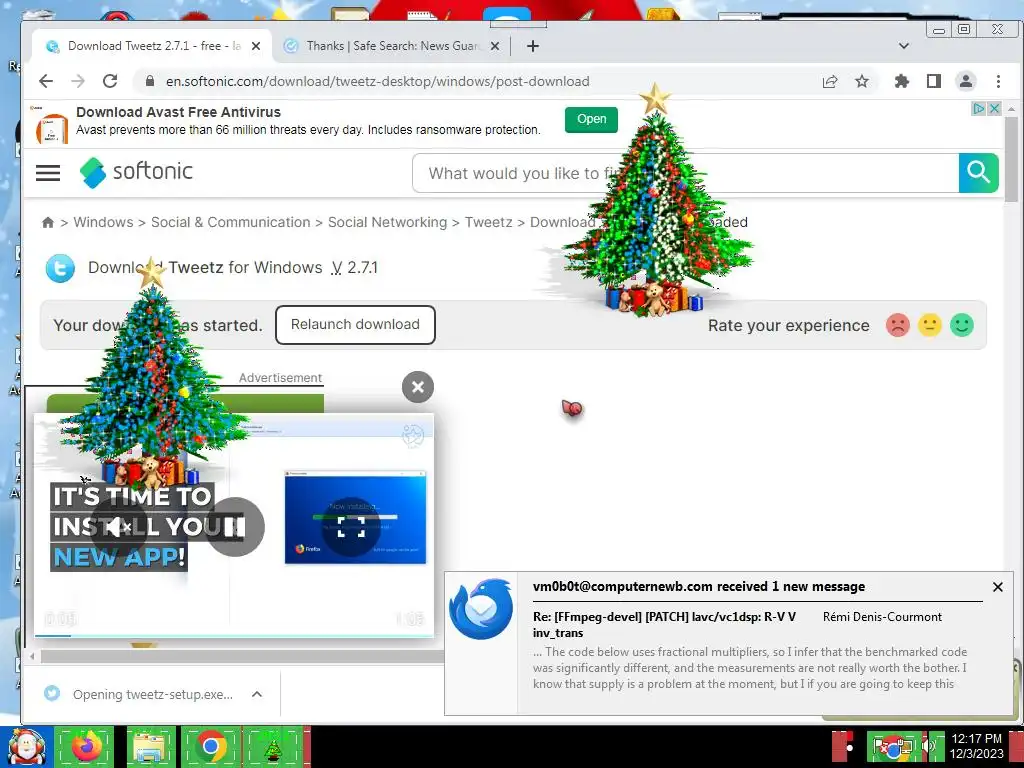
Task: Close the Thanks Safe Search tab
Action: 495,46
